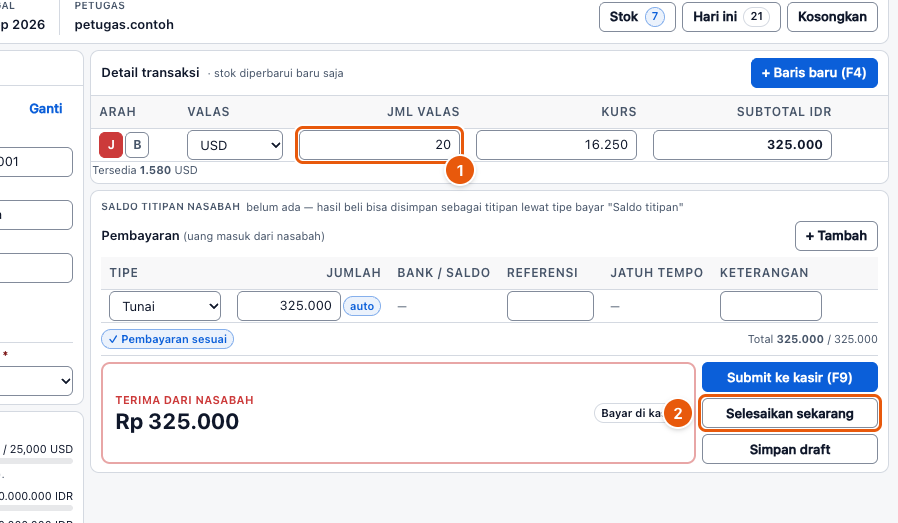
Task: Click Selesaikan sekarang button
Action: tap(790, 414)
